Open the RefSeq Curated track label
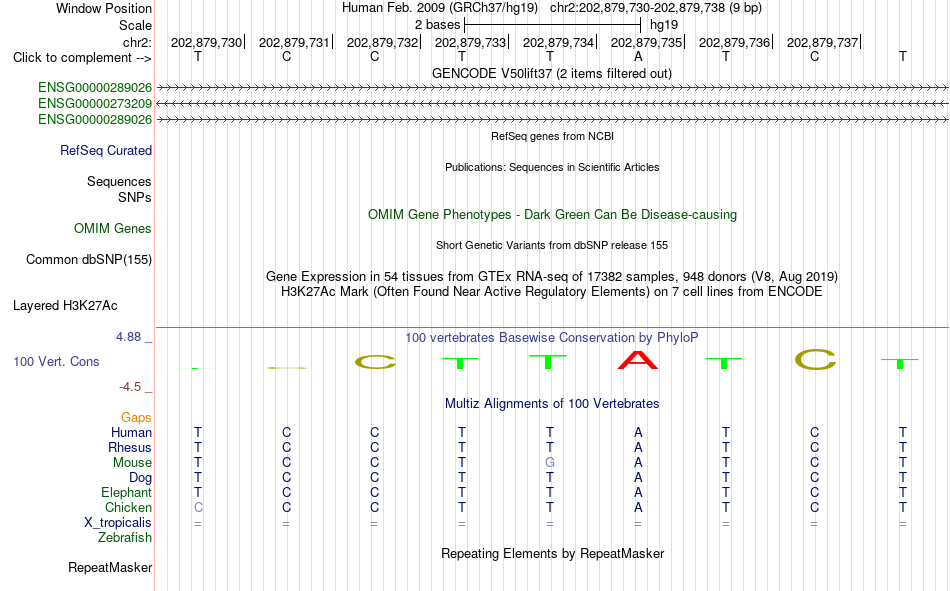The image size is (950, 591). [105, 150]
